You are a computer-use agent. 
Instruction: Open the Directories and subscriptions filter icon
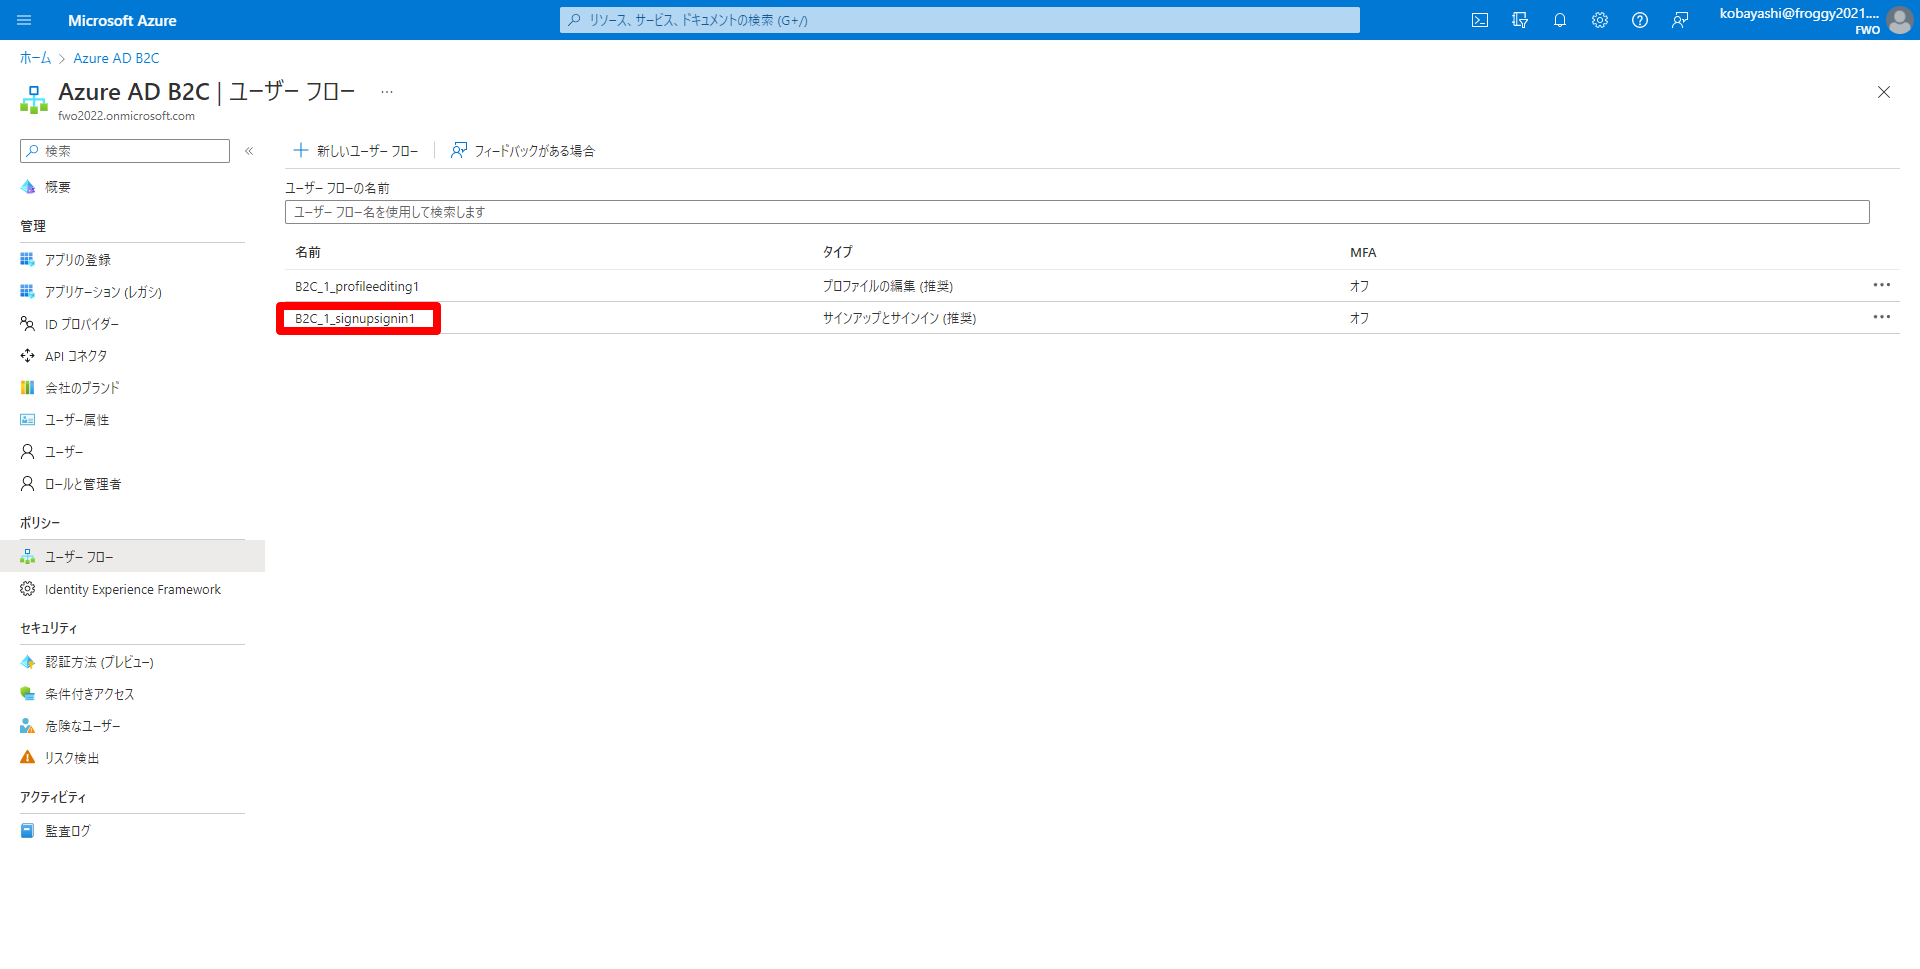point(1520,20)
